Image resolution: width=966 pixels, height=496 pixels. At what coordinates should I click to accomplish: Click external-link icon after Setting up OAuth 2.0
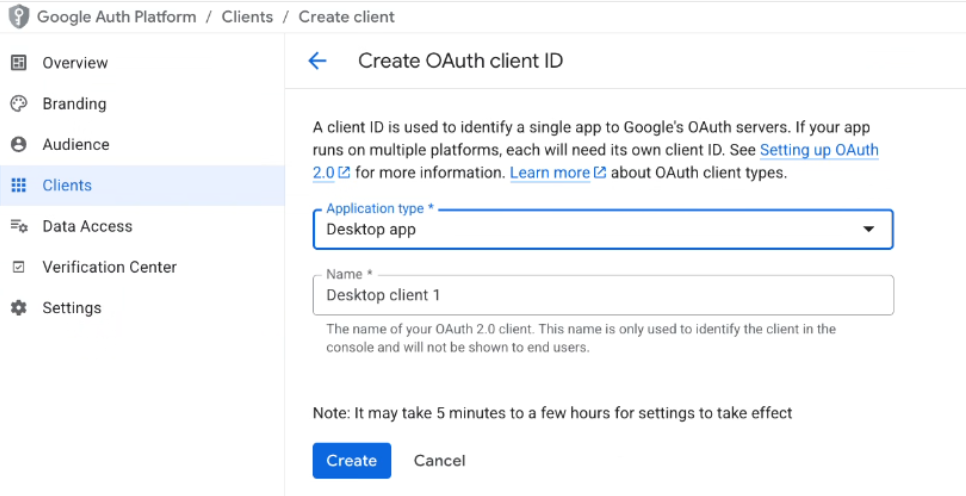(x=344, y=173)
